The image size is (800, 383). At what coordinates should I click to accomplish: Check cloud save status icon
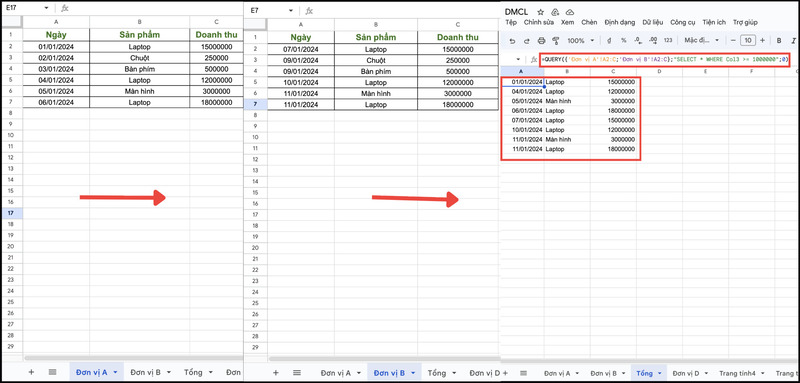coord(570,12)
